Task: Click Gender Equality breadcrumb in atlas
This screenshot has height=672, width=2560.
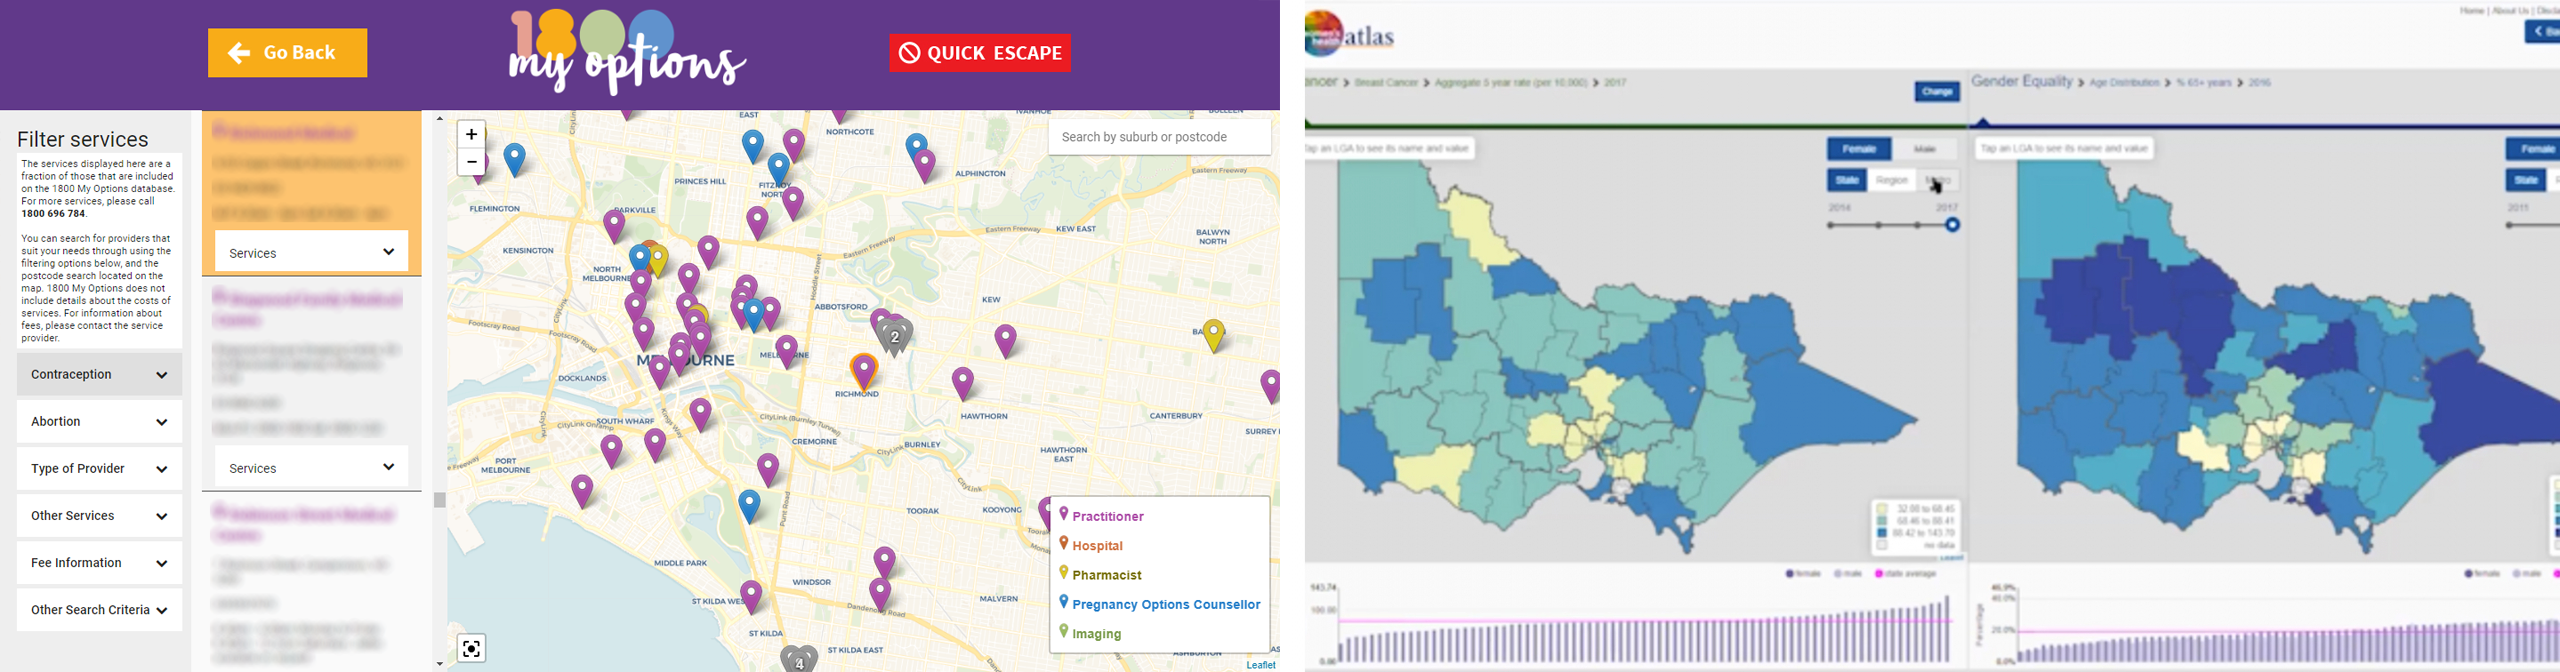Action: pyautogui.click(x=2022, y=82)
